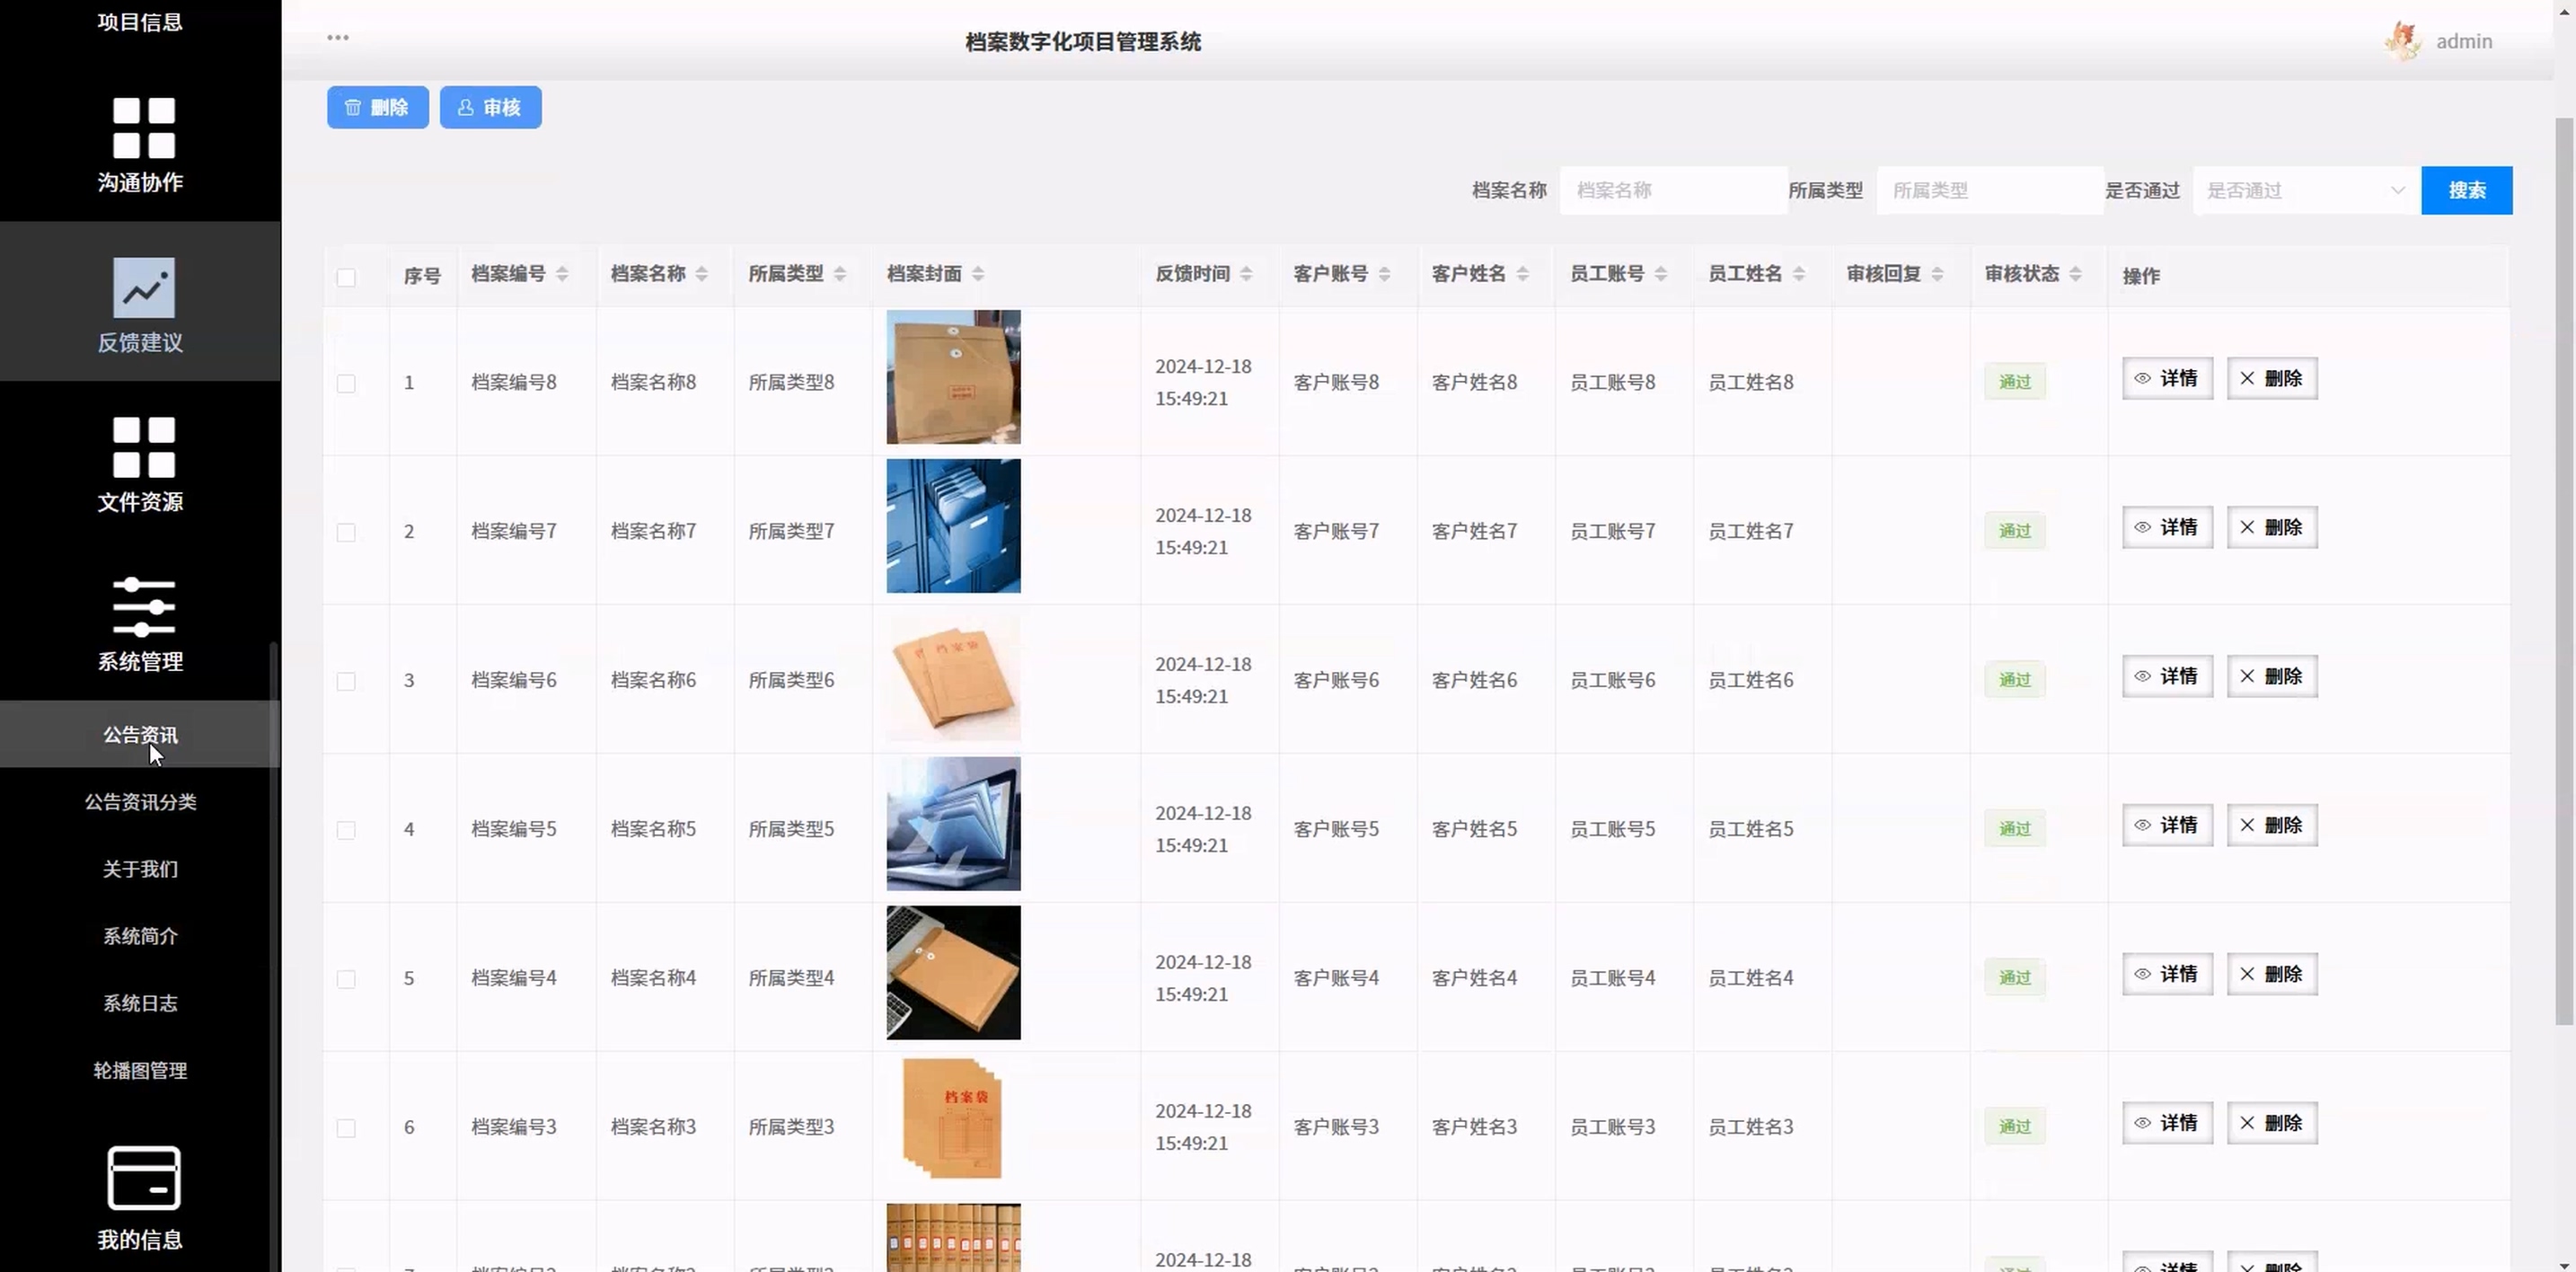Click the blue 搜索 button
Image resolution: width=2576 pixels, height=1272 pixels.
2466,191
